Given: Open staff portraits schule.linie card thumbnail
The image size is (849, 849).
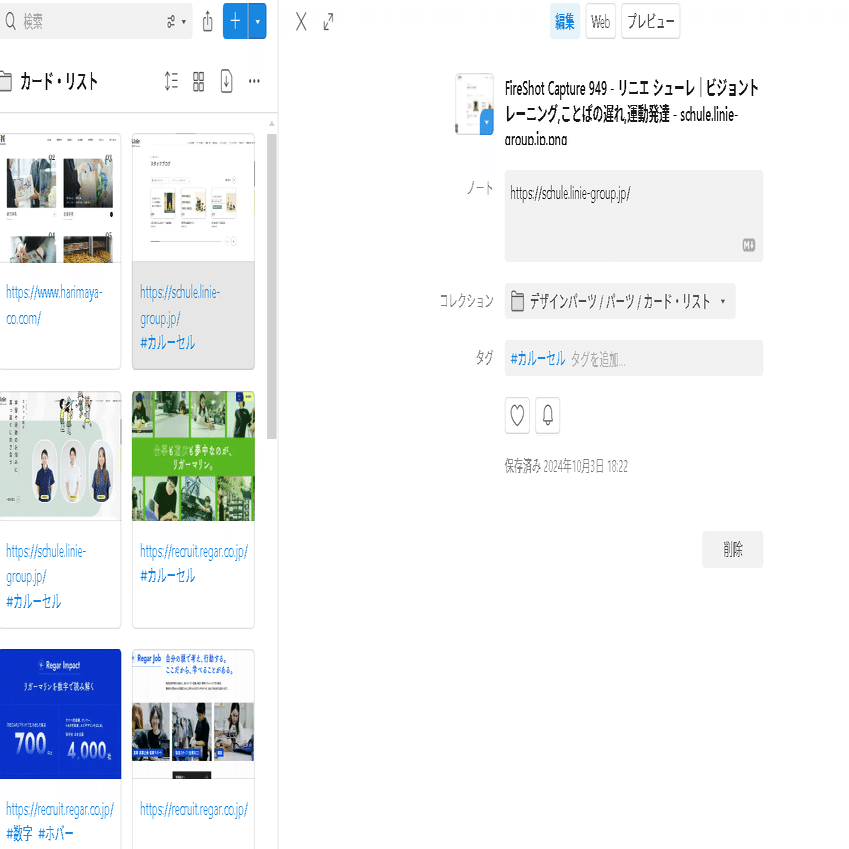Looking at the screenshot, I should tap(60, 456).
